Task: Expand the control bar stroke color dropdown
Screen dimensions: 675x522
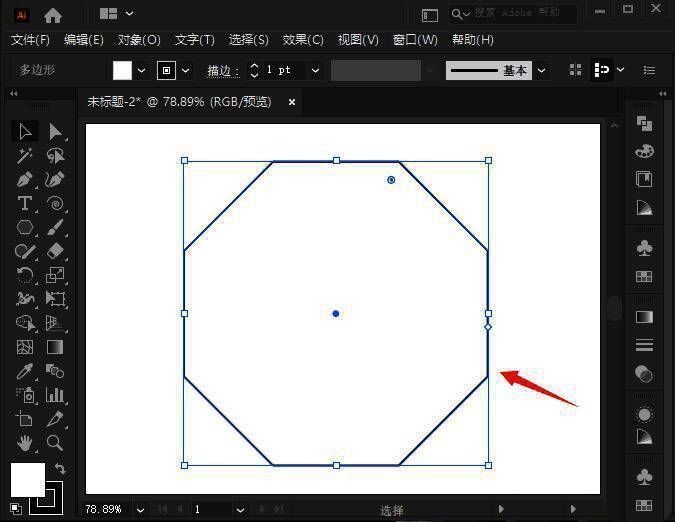Action: [x=186, y=70]
